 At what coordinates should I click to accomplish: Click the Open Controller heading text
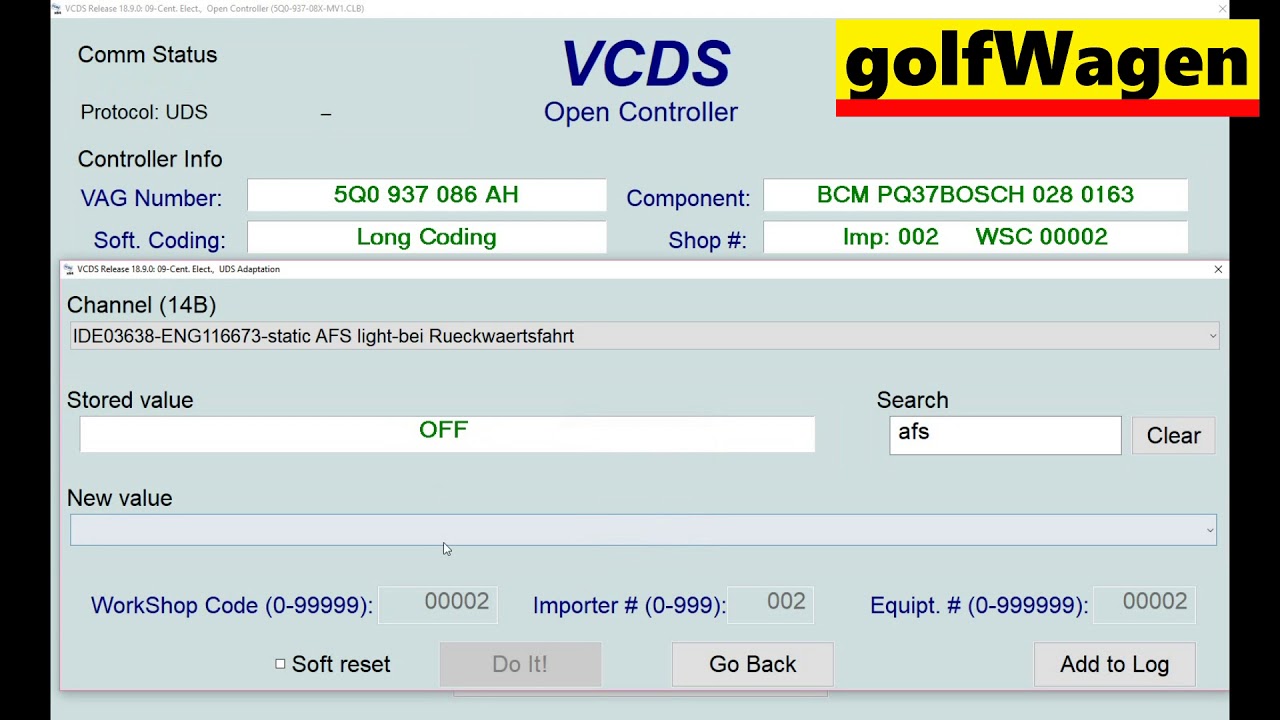click(640, 112)
